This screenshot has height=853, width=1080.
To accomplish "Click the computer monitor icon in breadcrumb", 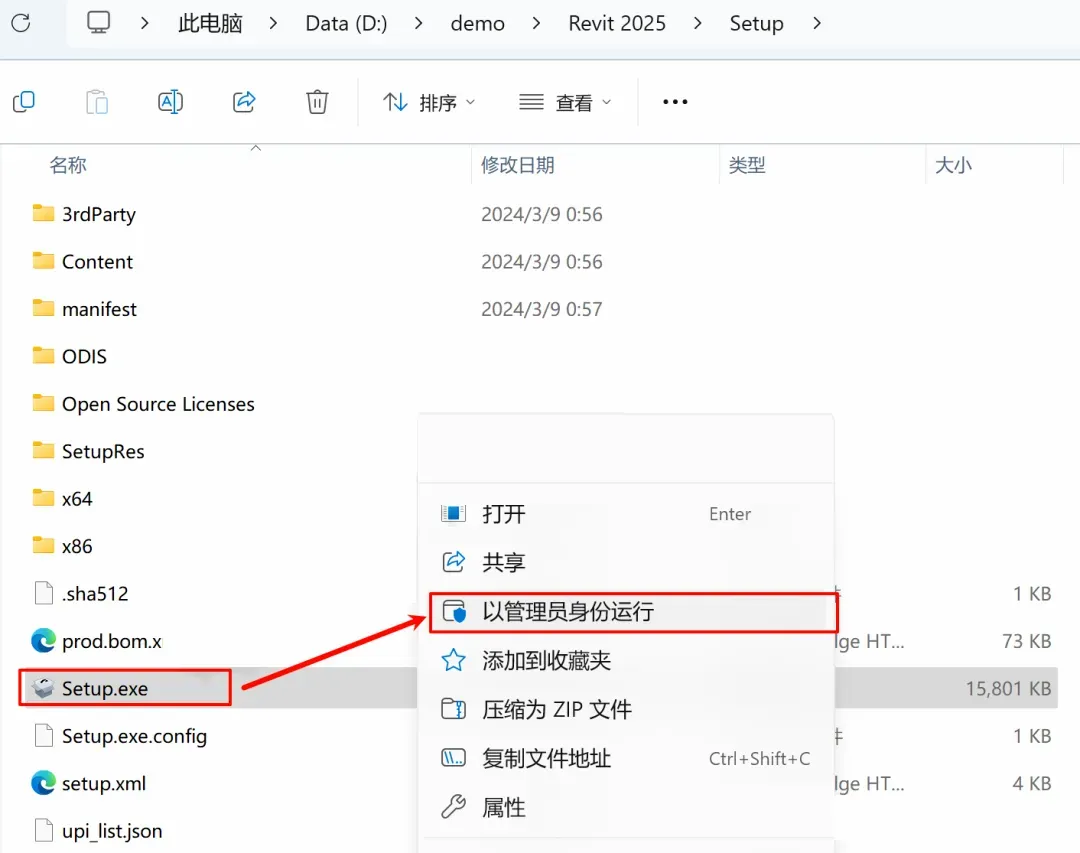I will pyautogui.click(x=98, y=22).
